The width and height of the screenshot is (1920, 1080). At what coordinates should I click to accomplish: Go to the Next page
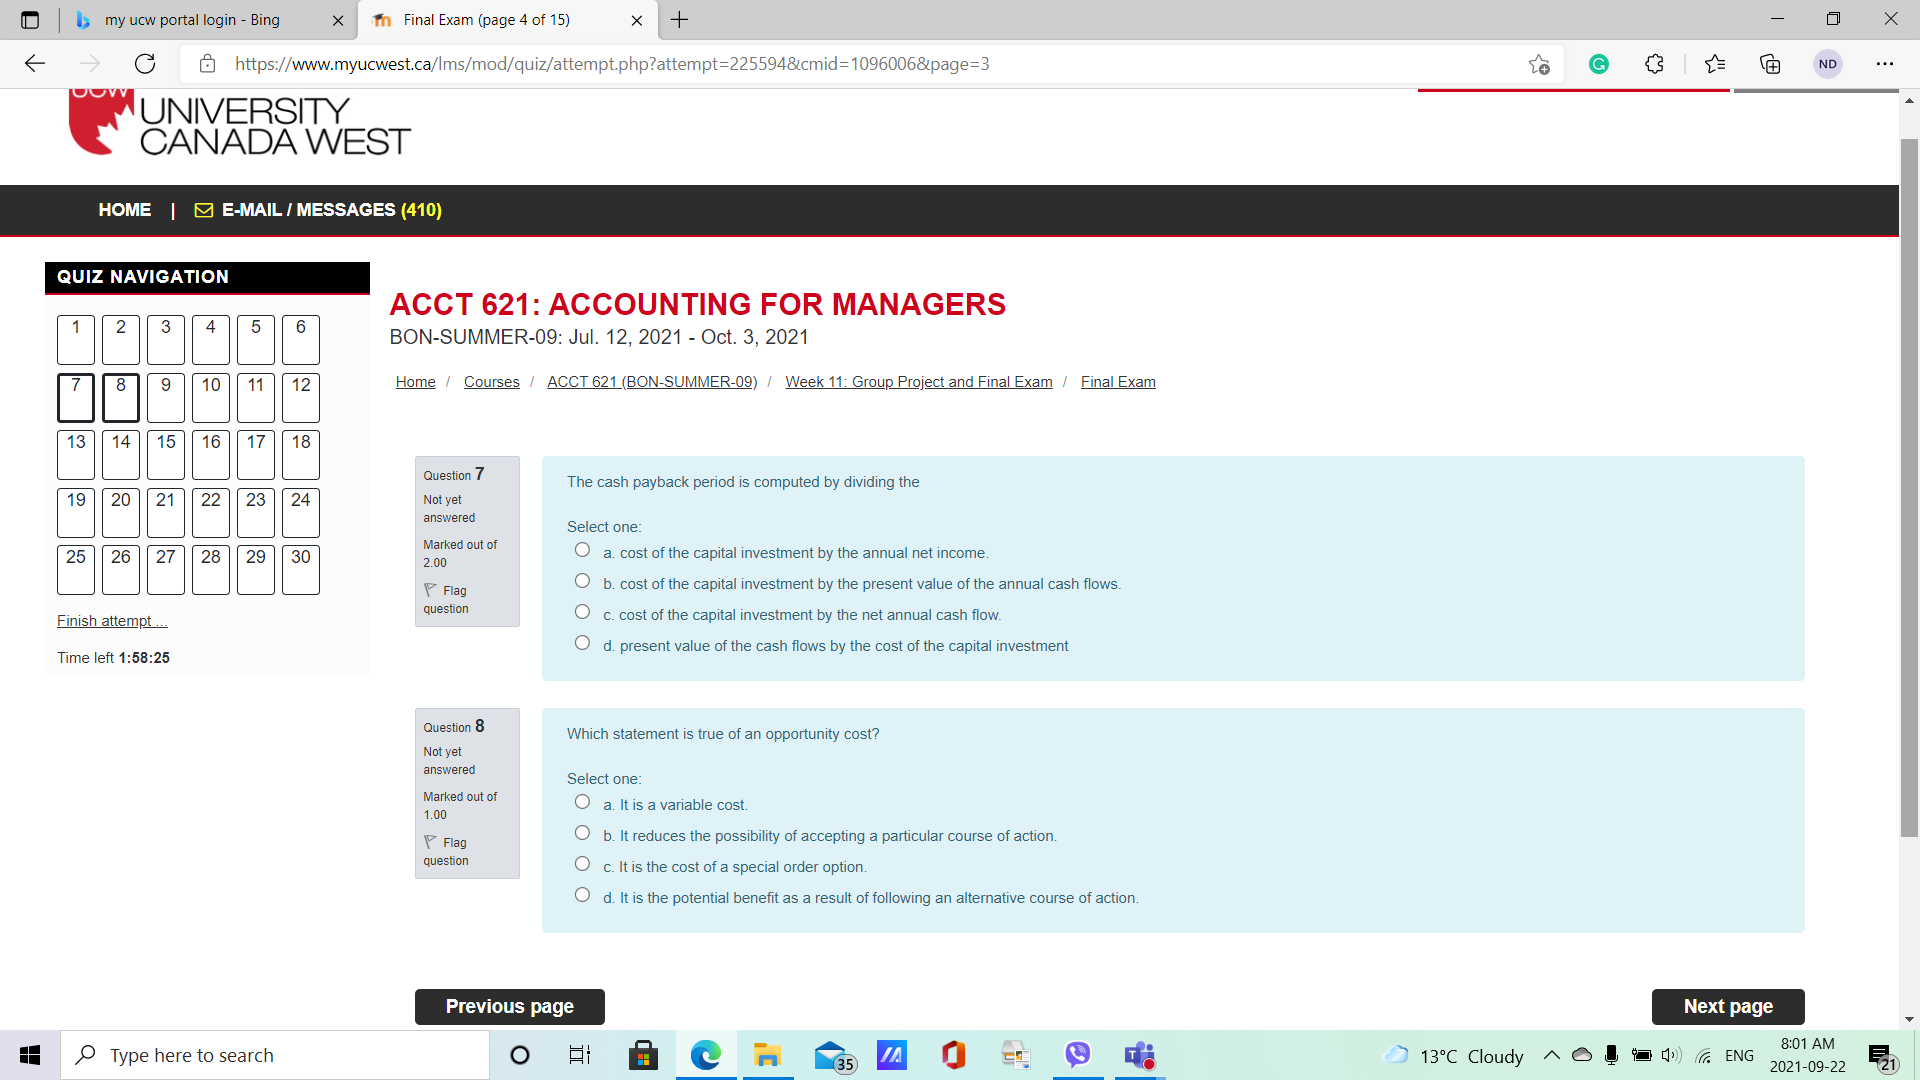pos(1728,1007)
